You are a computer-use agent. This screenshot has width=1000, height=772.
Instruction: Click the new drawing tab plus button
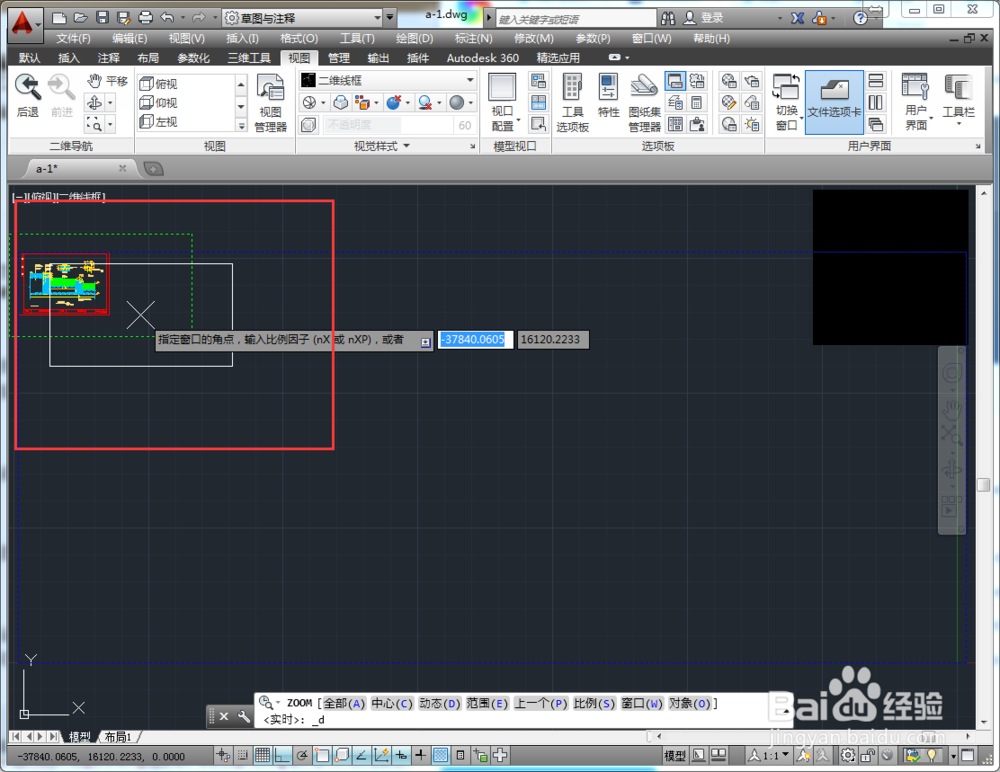tap(154, 168)
